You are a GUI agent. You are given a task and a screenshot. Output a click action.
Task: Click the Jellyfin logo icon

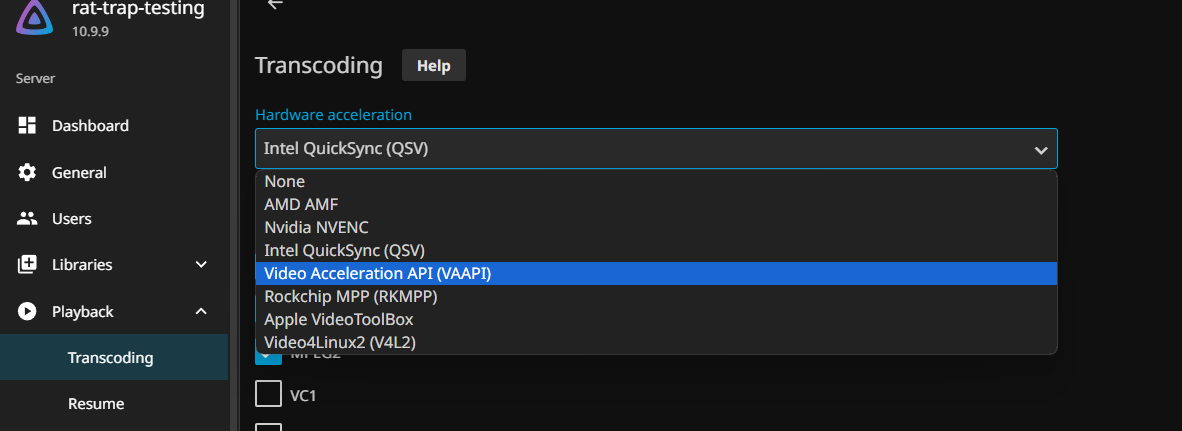pyautogui.click(x=35, y=17)
